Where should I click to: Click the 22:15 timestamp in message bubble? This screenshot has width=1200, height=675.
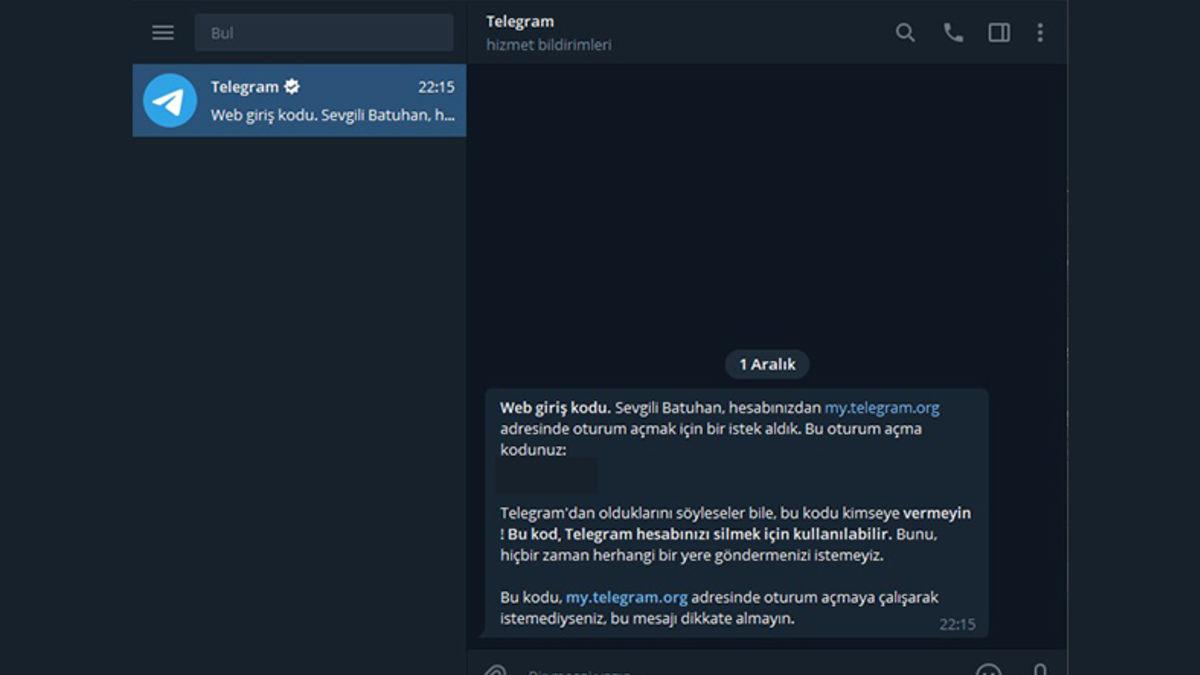pyautogui.click(x=957, y=624)
